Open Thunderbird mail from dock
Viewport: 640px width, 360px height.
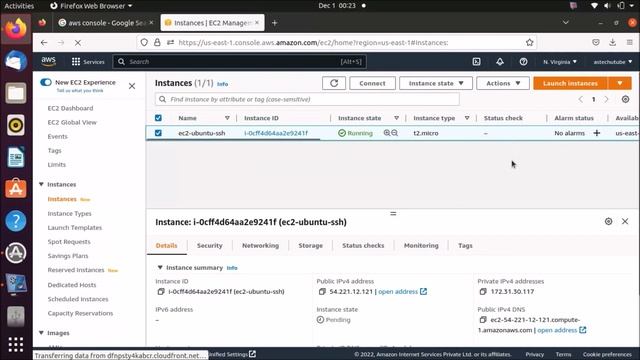[16, 61]
